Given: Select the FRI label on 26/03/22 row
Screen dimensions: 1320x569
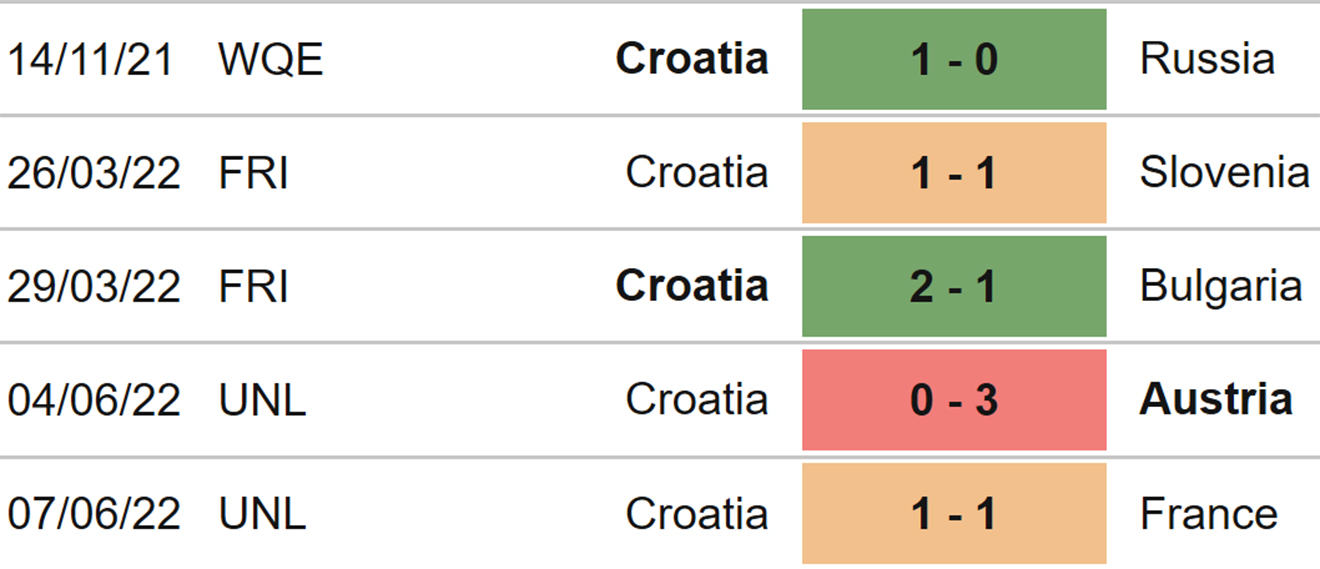Looking at the screenshot, I should [x=254, y=174].
